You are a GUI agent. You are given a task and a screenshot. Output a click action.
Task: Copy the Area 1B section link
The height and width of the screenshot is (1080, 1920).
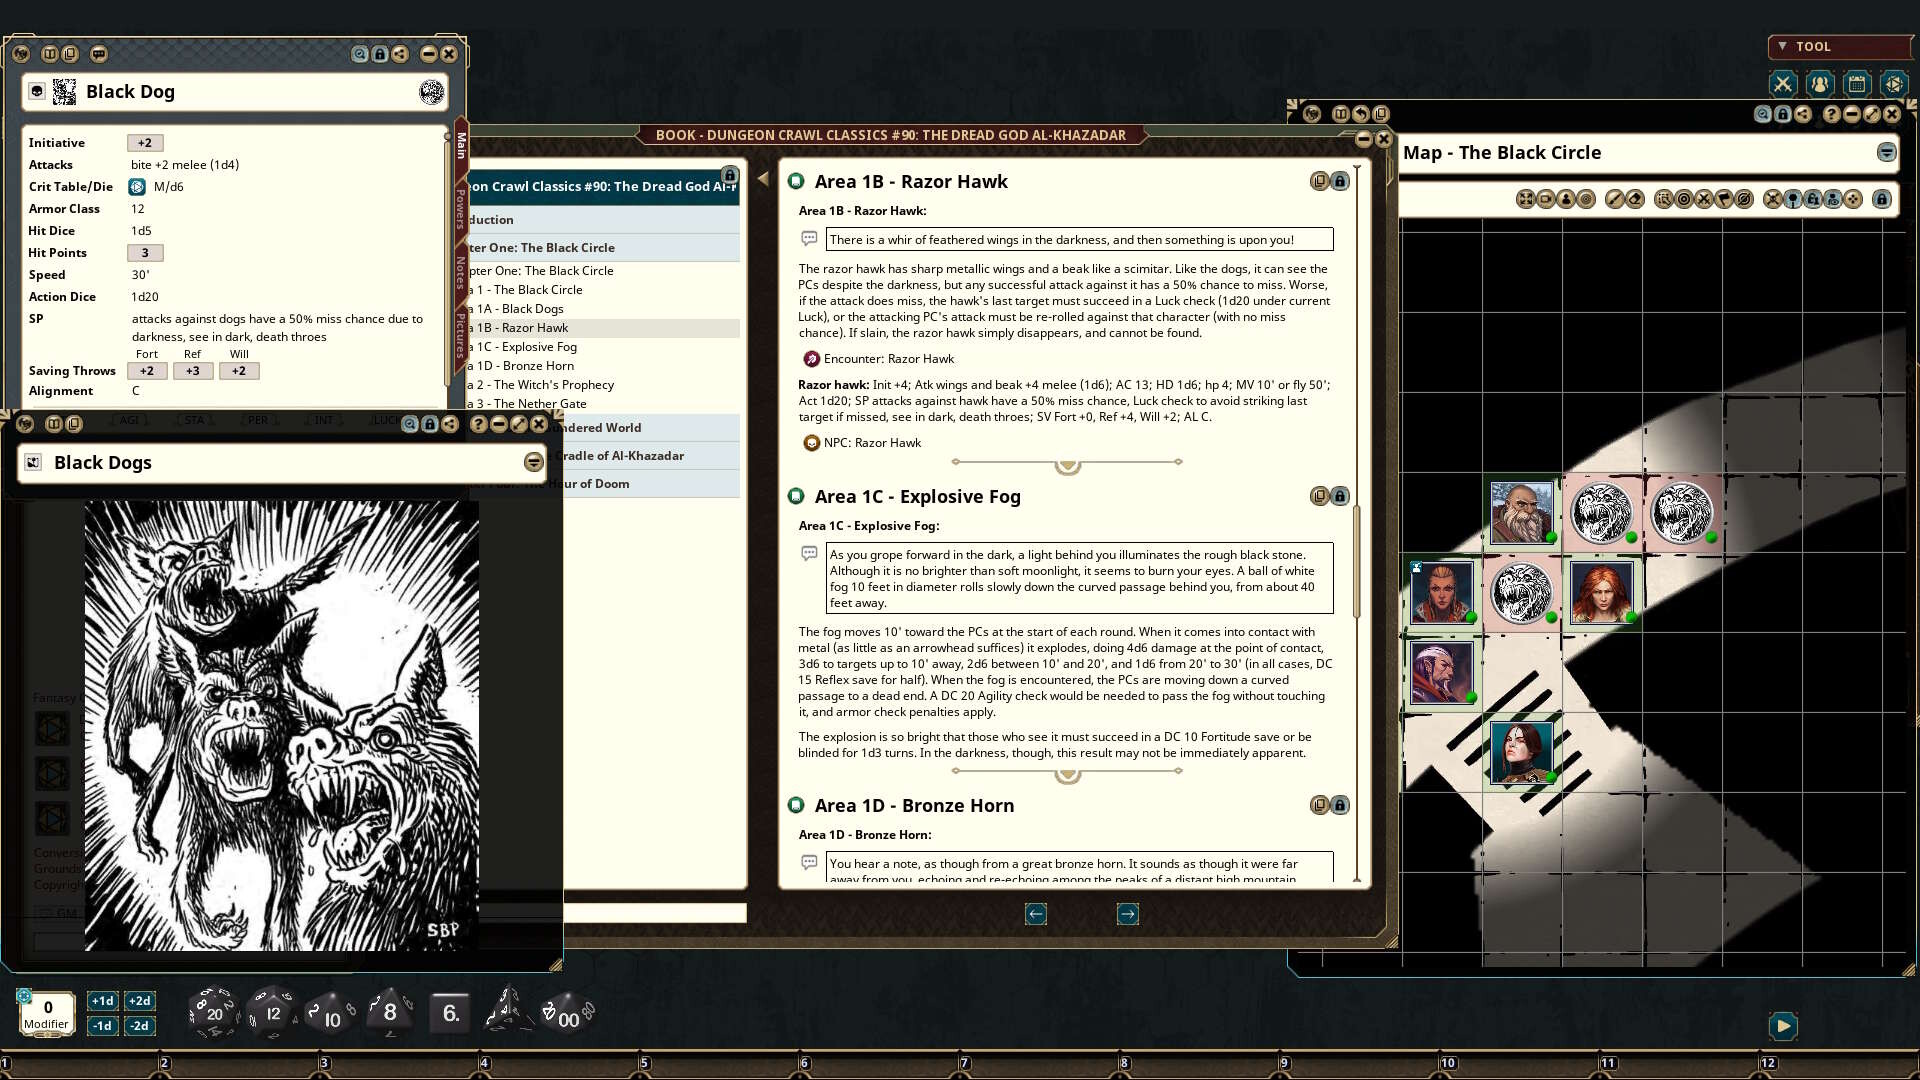pos(1320,181)
